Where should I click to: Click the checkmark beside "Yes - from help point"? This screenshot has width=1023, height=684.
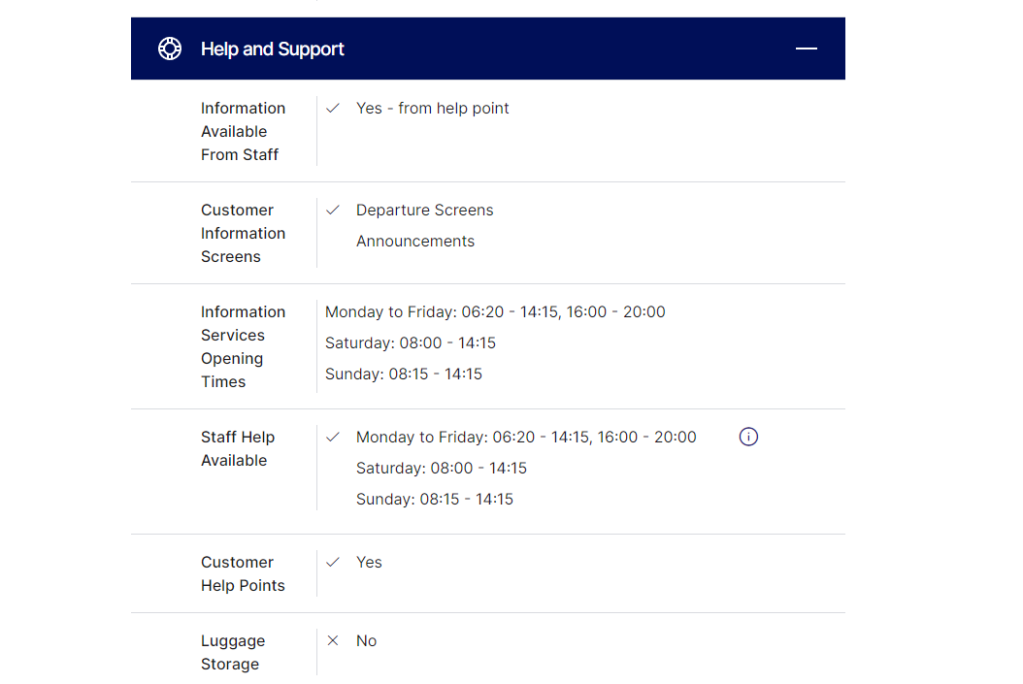click(x=333, y=108)
